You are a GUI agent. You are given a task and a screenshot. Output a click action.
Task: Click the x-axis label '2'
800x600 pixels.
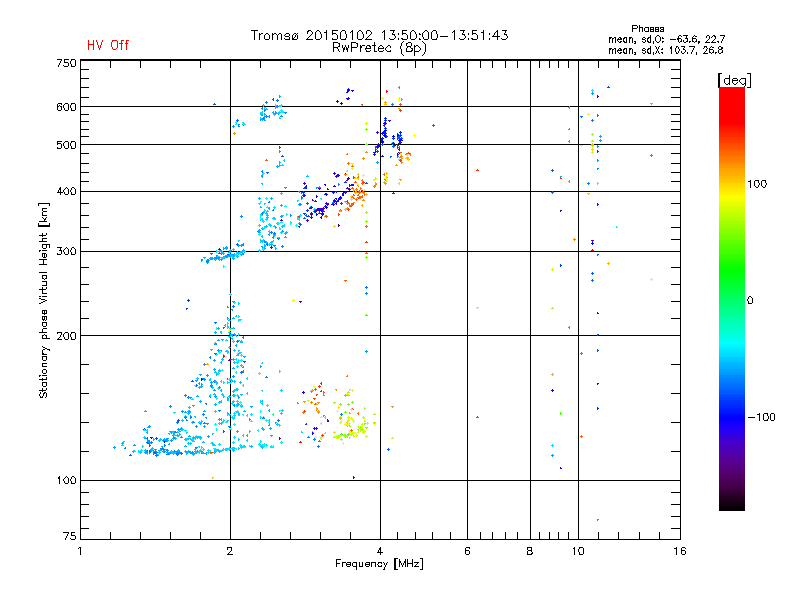[230, 551]
